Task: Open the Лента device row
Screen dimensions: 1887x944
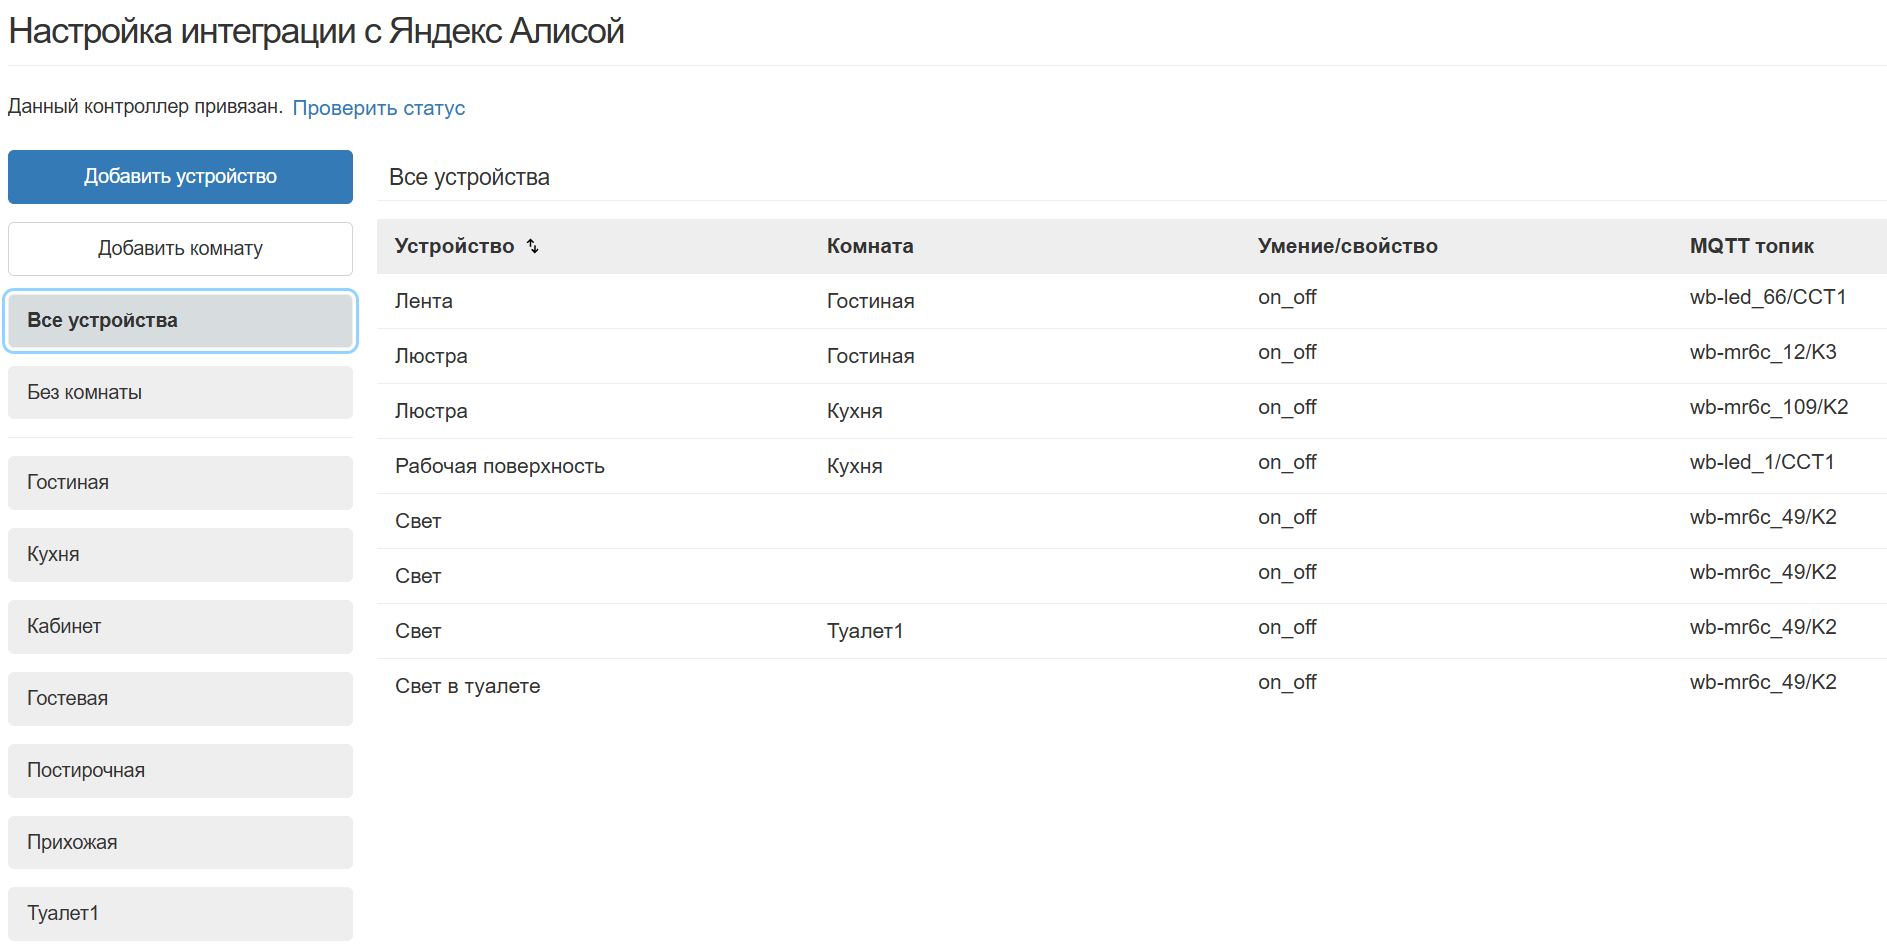Action: pyautogui.click(x=424, y=301)
